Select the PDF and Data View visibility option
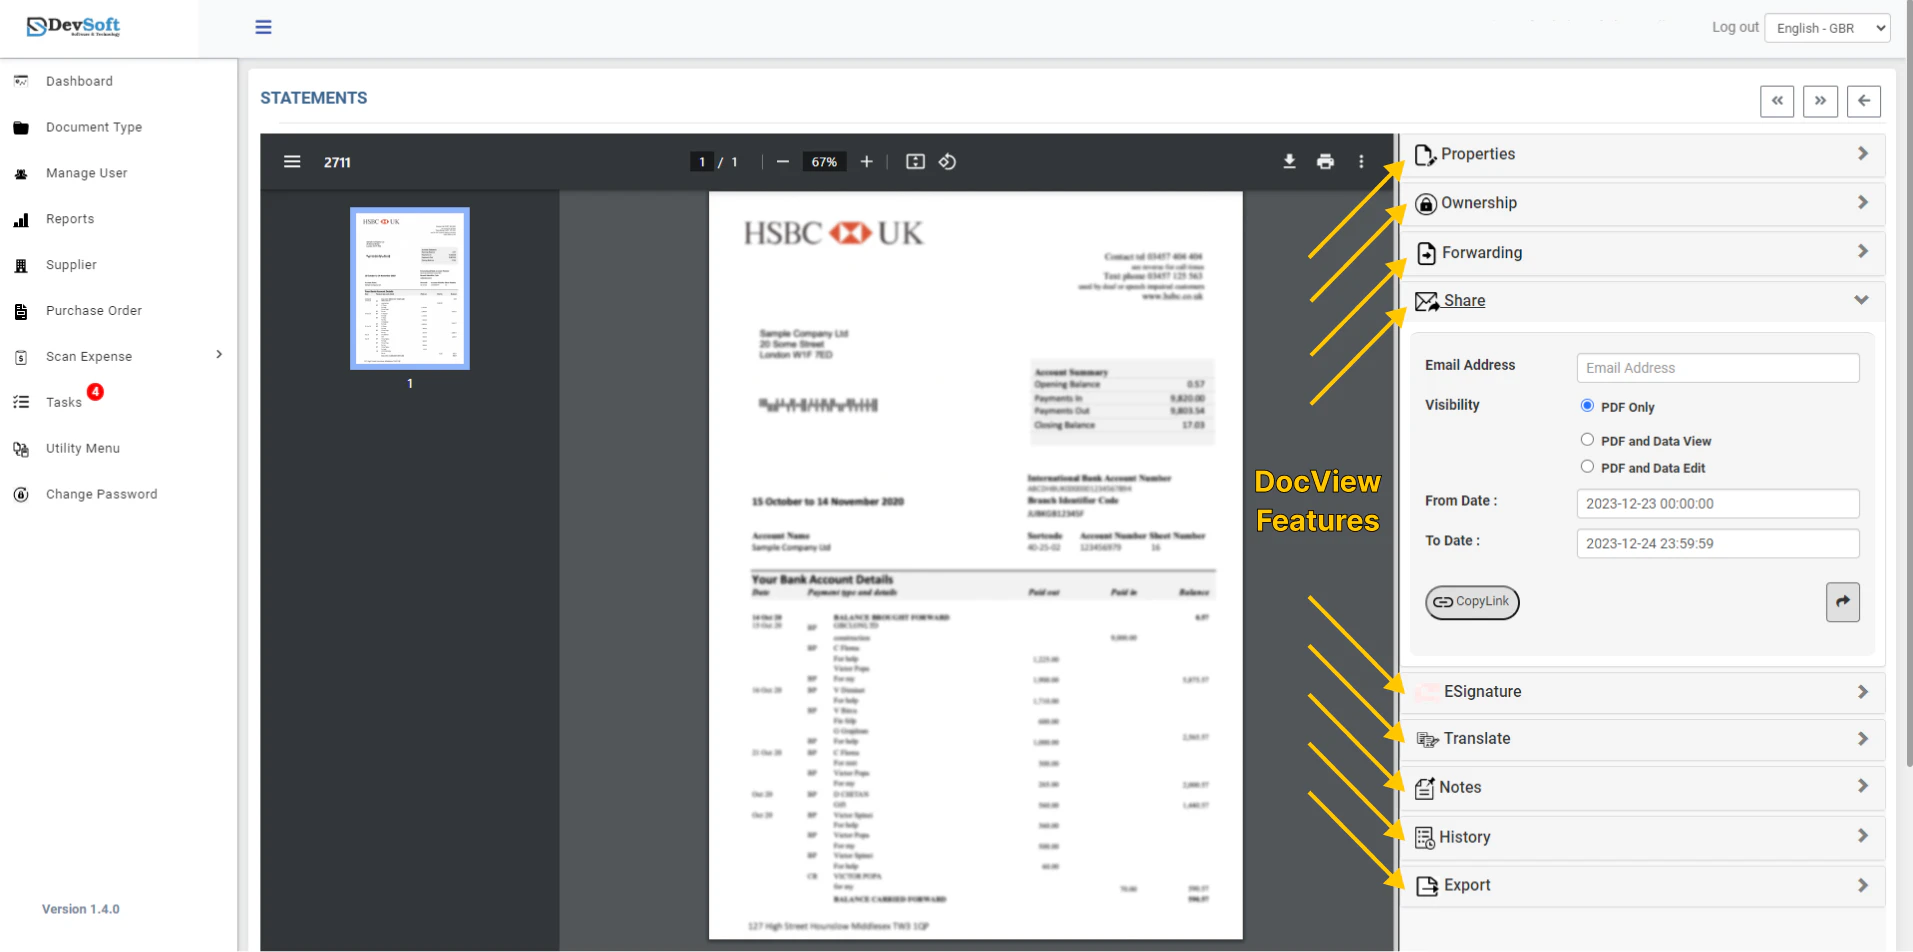 click(x=1586, y=439)
